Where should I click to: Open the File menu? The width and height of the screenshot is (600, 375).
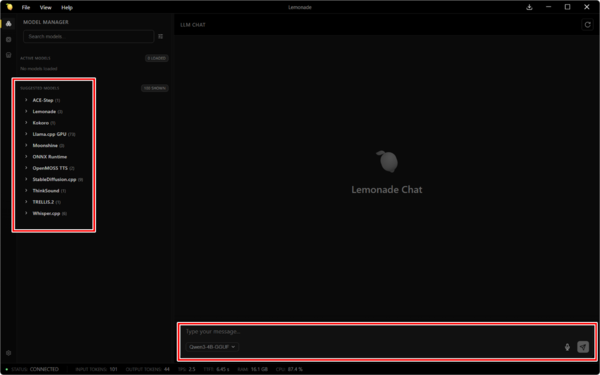pyautogui.click(x=26, y=8)
